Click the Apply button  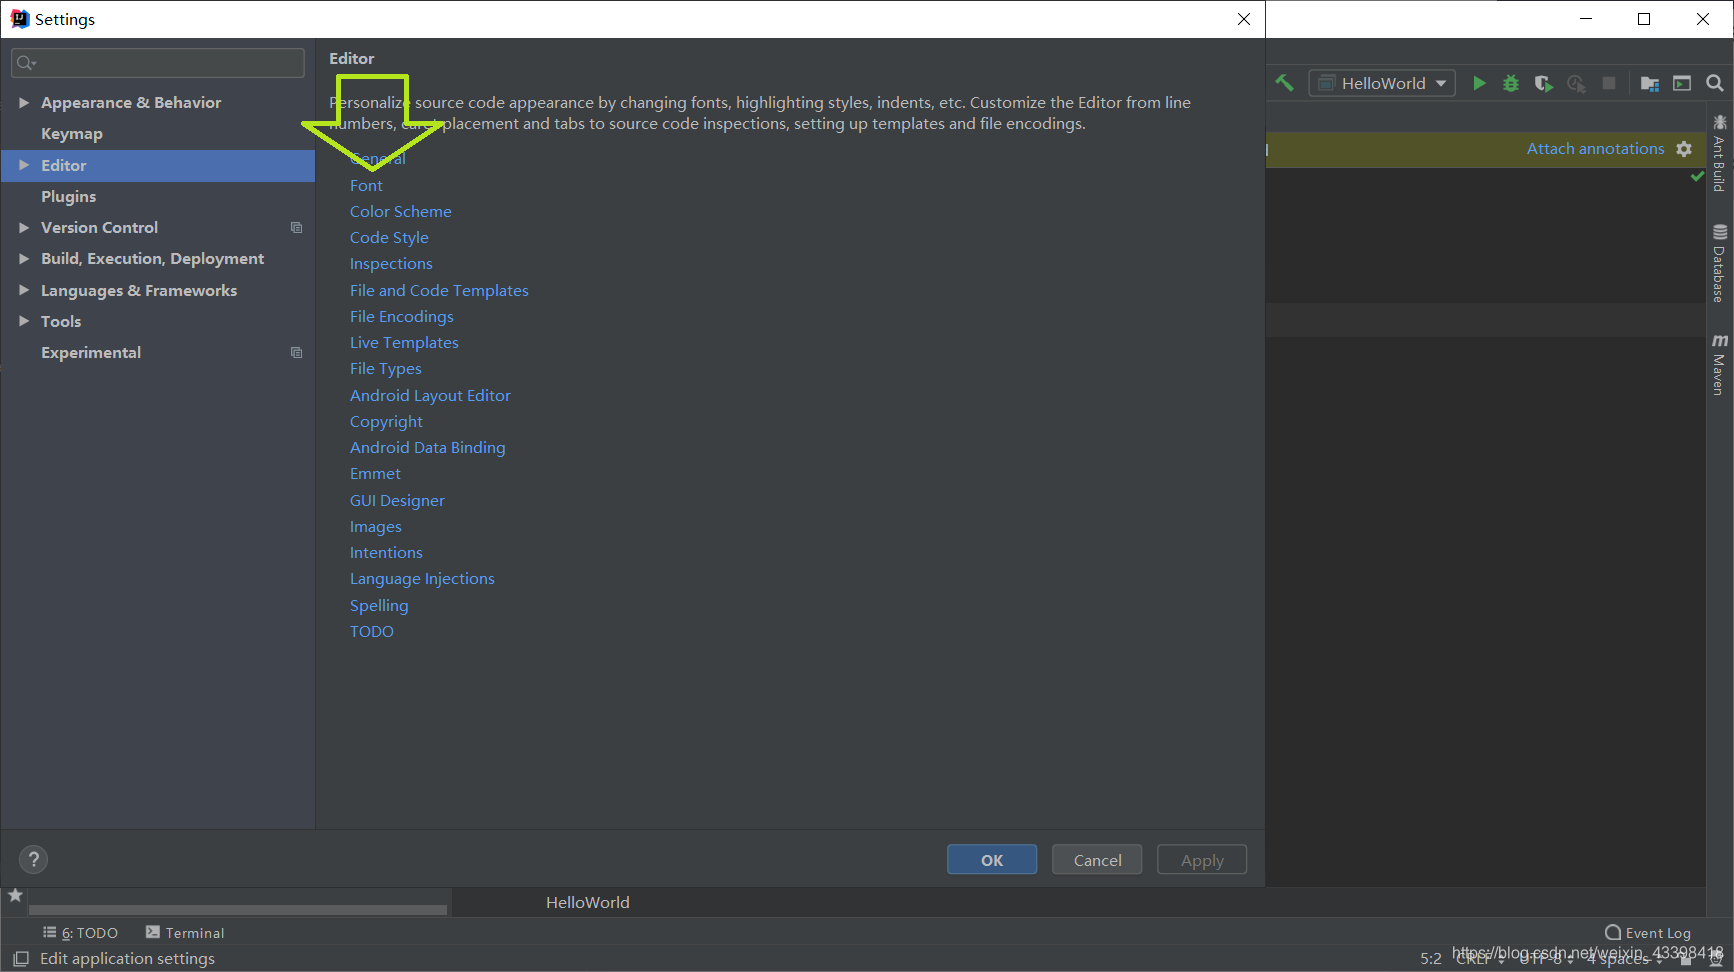(1202, 860)
